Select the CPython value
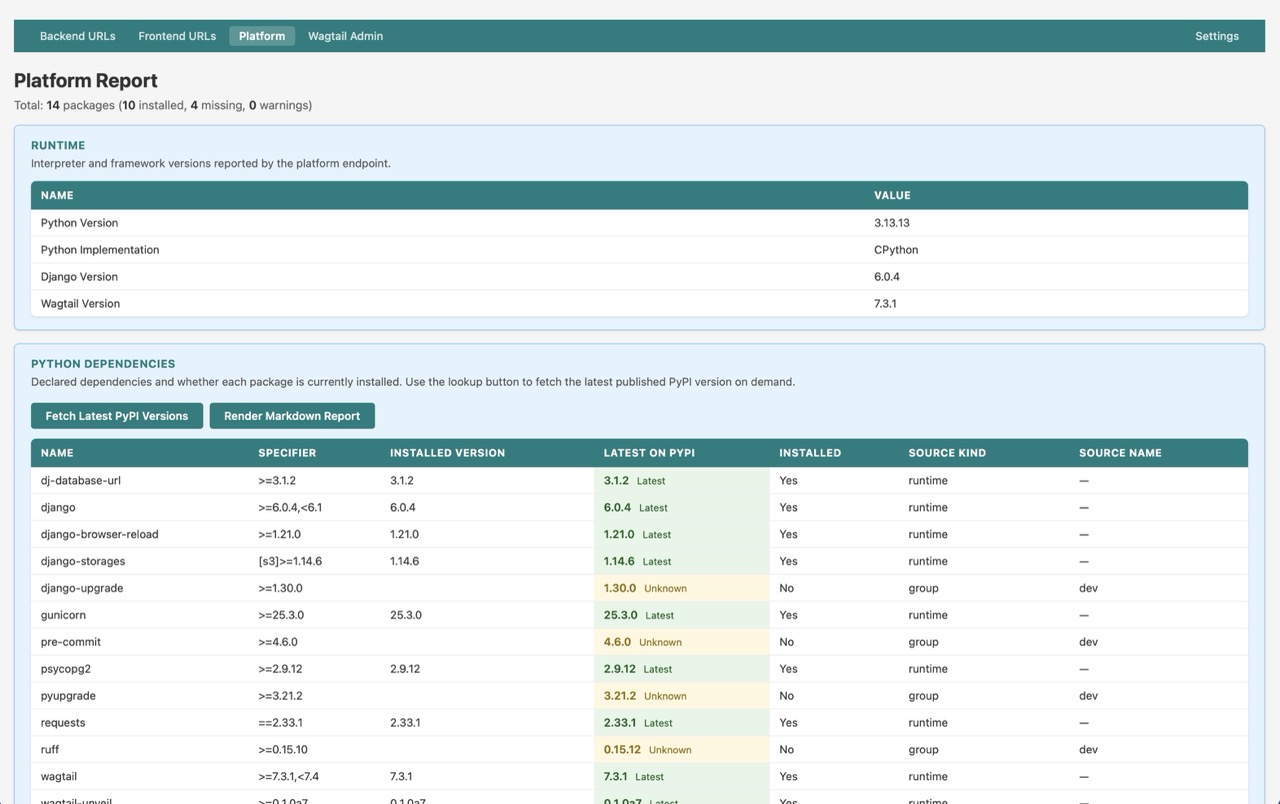This screenshot has width=1280, height=804. (x=896, y=250)
